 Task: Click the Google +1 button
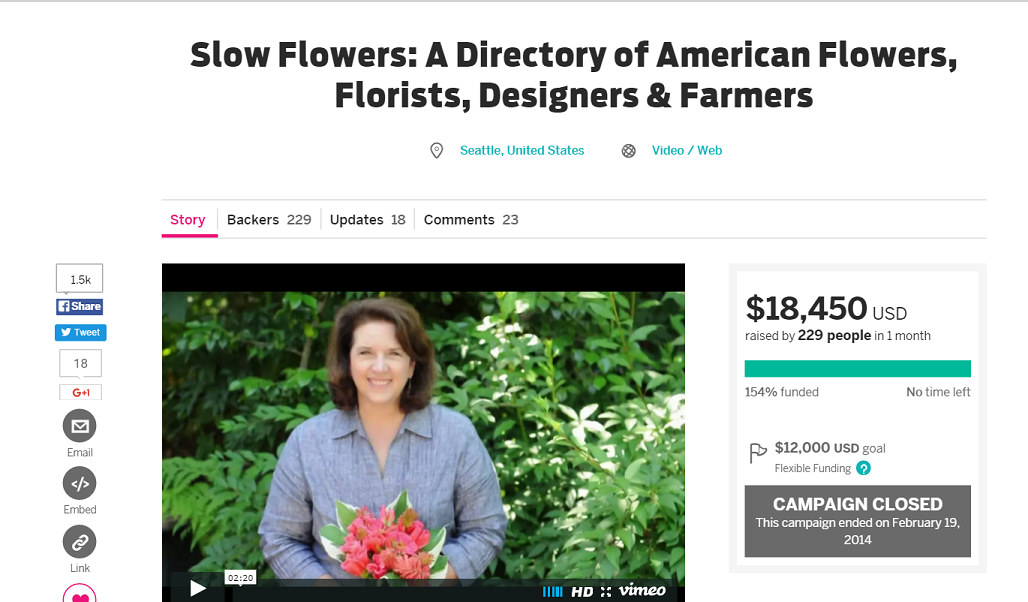[x=81, y=392]
